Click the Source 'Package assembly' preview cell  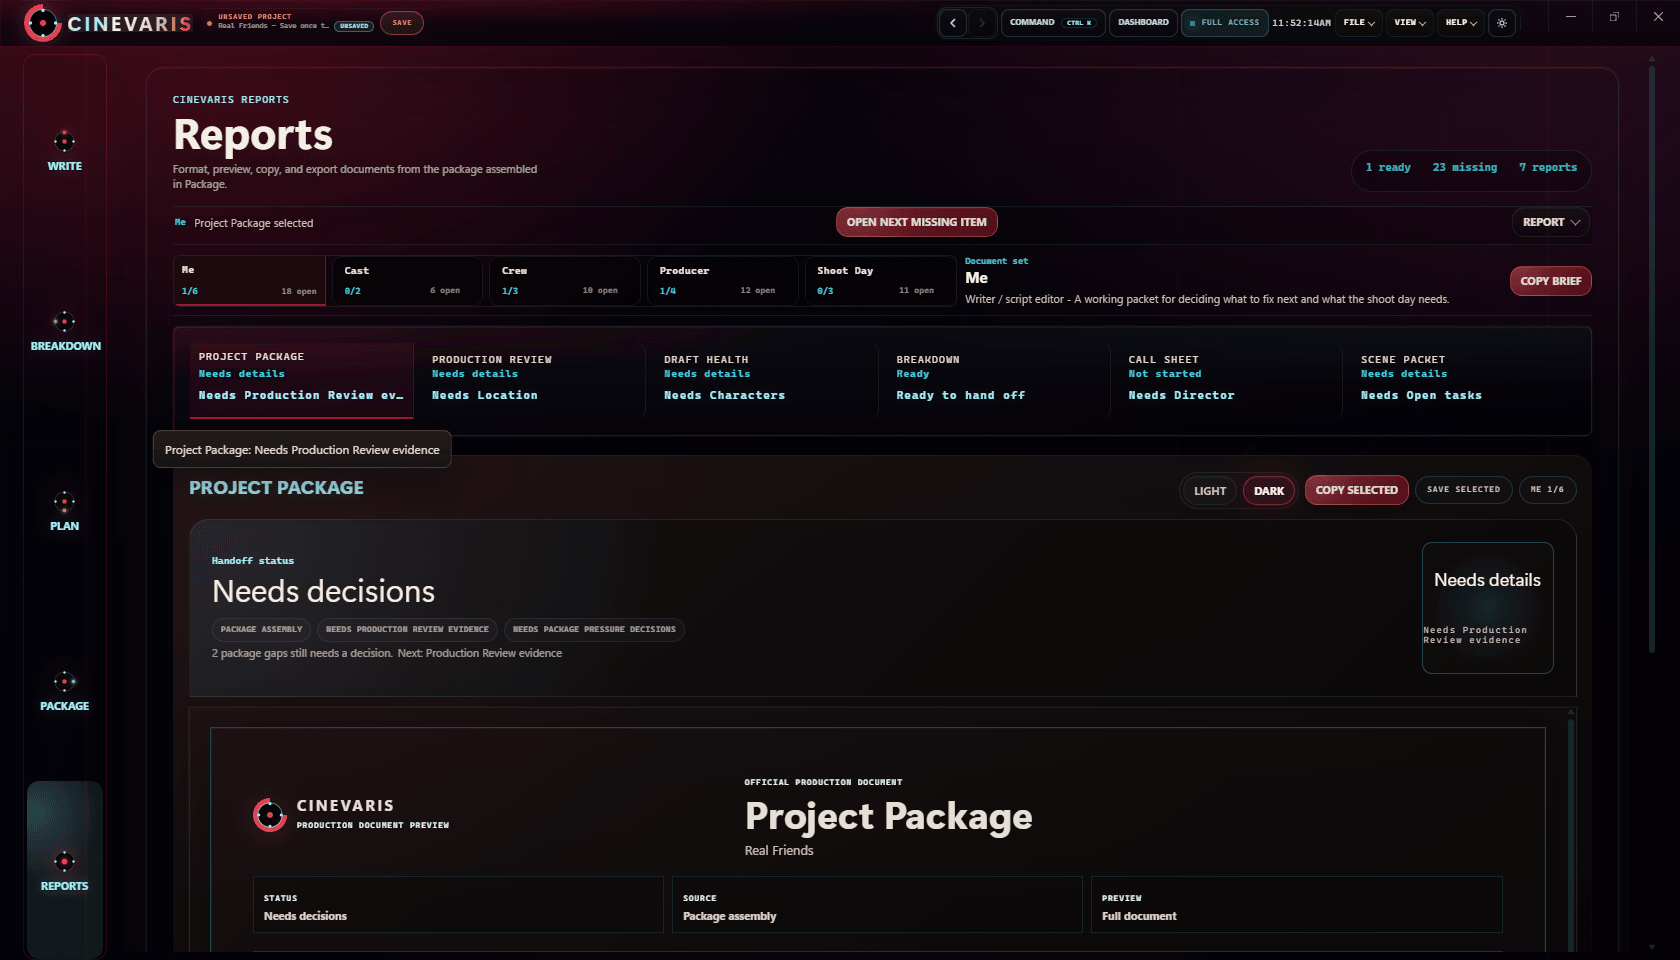(x=877, y=905)
